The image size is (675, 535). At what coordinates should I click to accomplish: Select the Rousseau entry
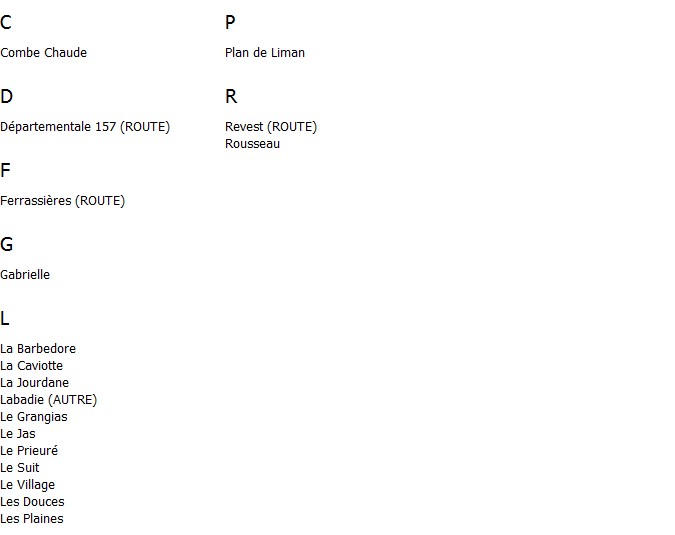tap(252, 144)
